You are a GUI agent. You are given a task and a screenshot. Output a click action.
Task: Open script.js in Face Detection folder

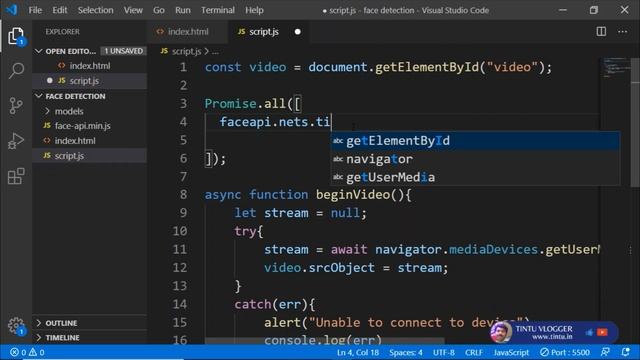[90, 156]
